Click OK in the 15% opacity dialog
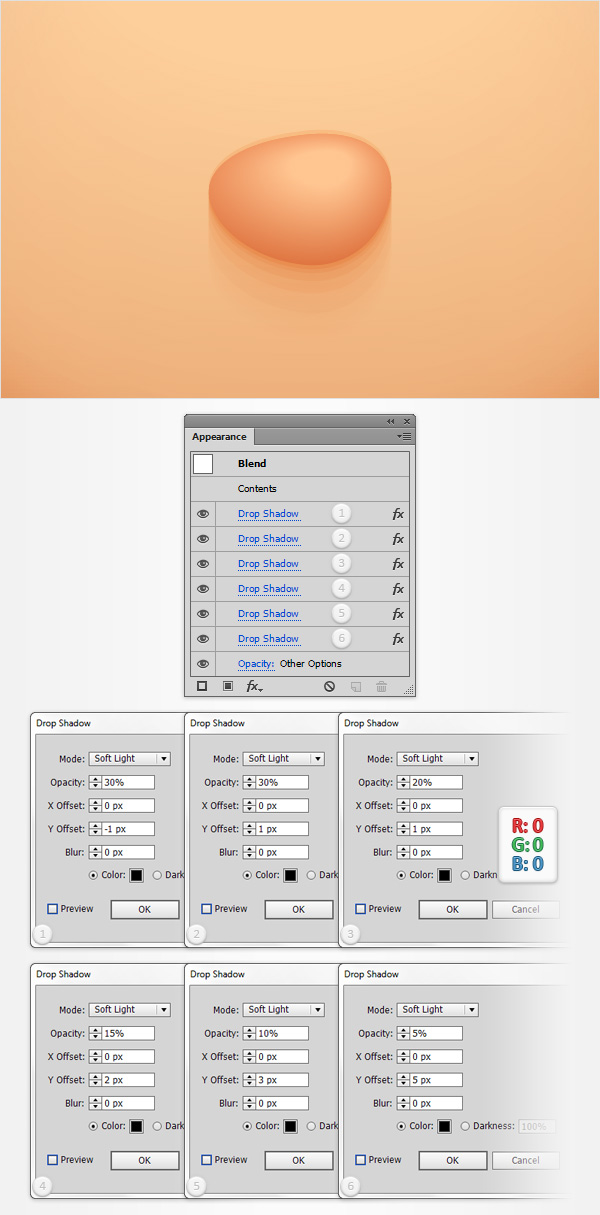Screen dimensions: 600x1215 coord(144,1161)
